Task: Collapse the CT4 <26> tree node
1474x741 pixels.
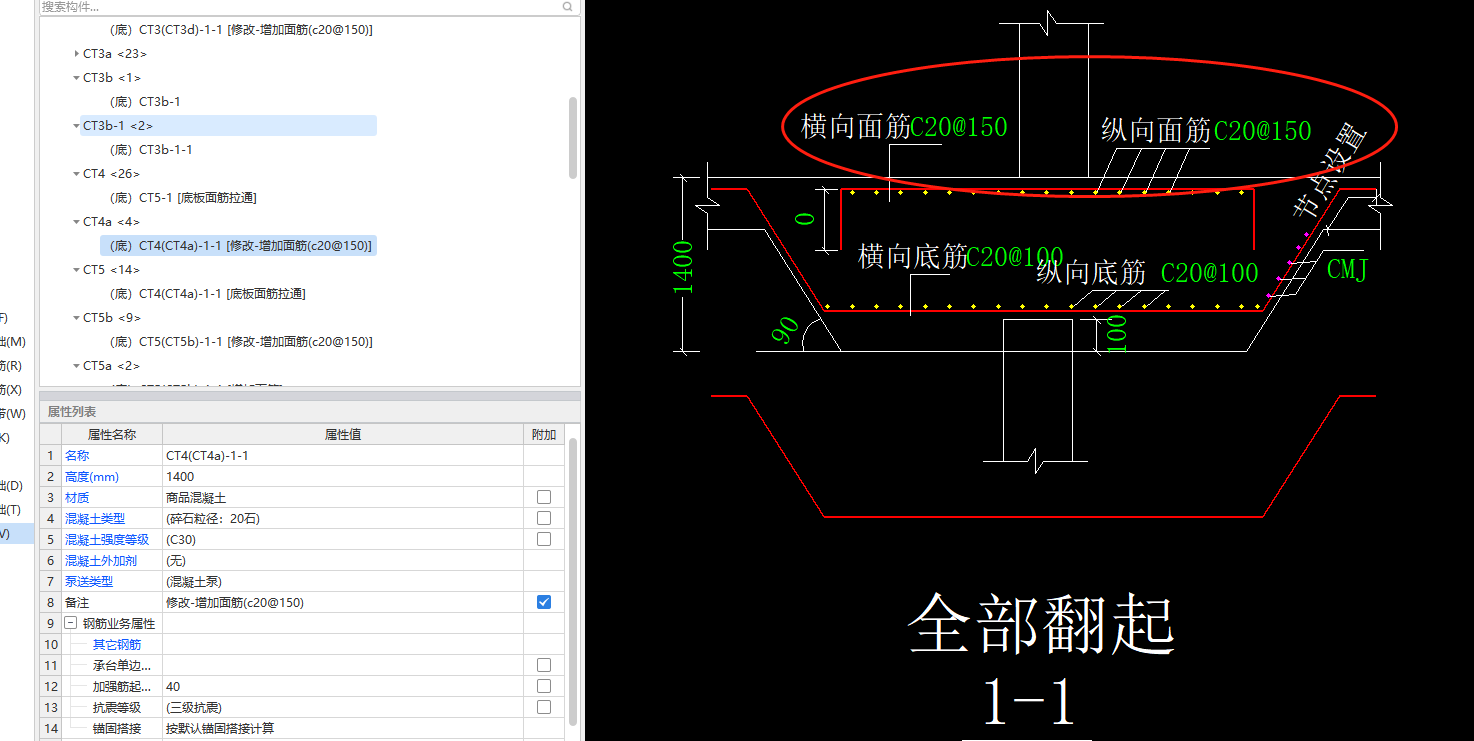Action: click(x=77, y=174)
